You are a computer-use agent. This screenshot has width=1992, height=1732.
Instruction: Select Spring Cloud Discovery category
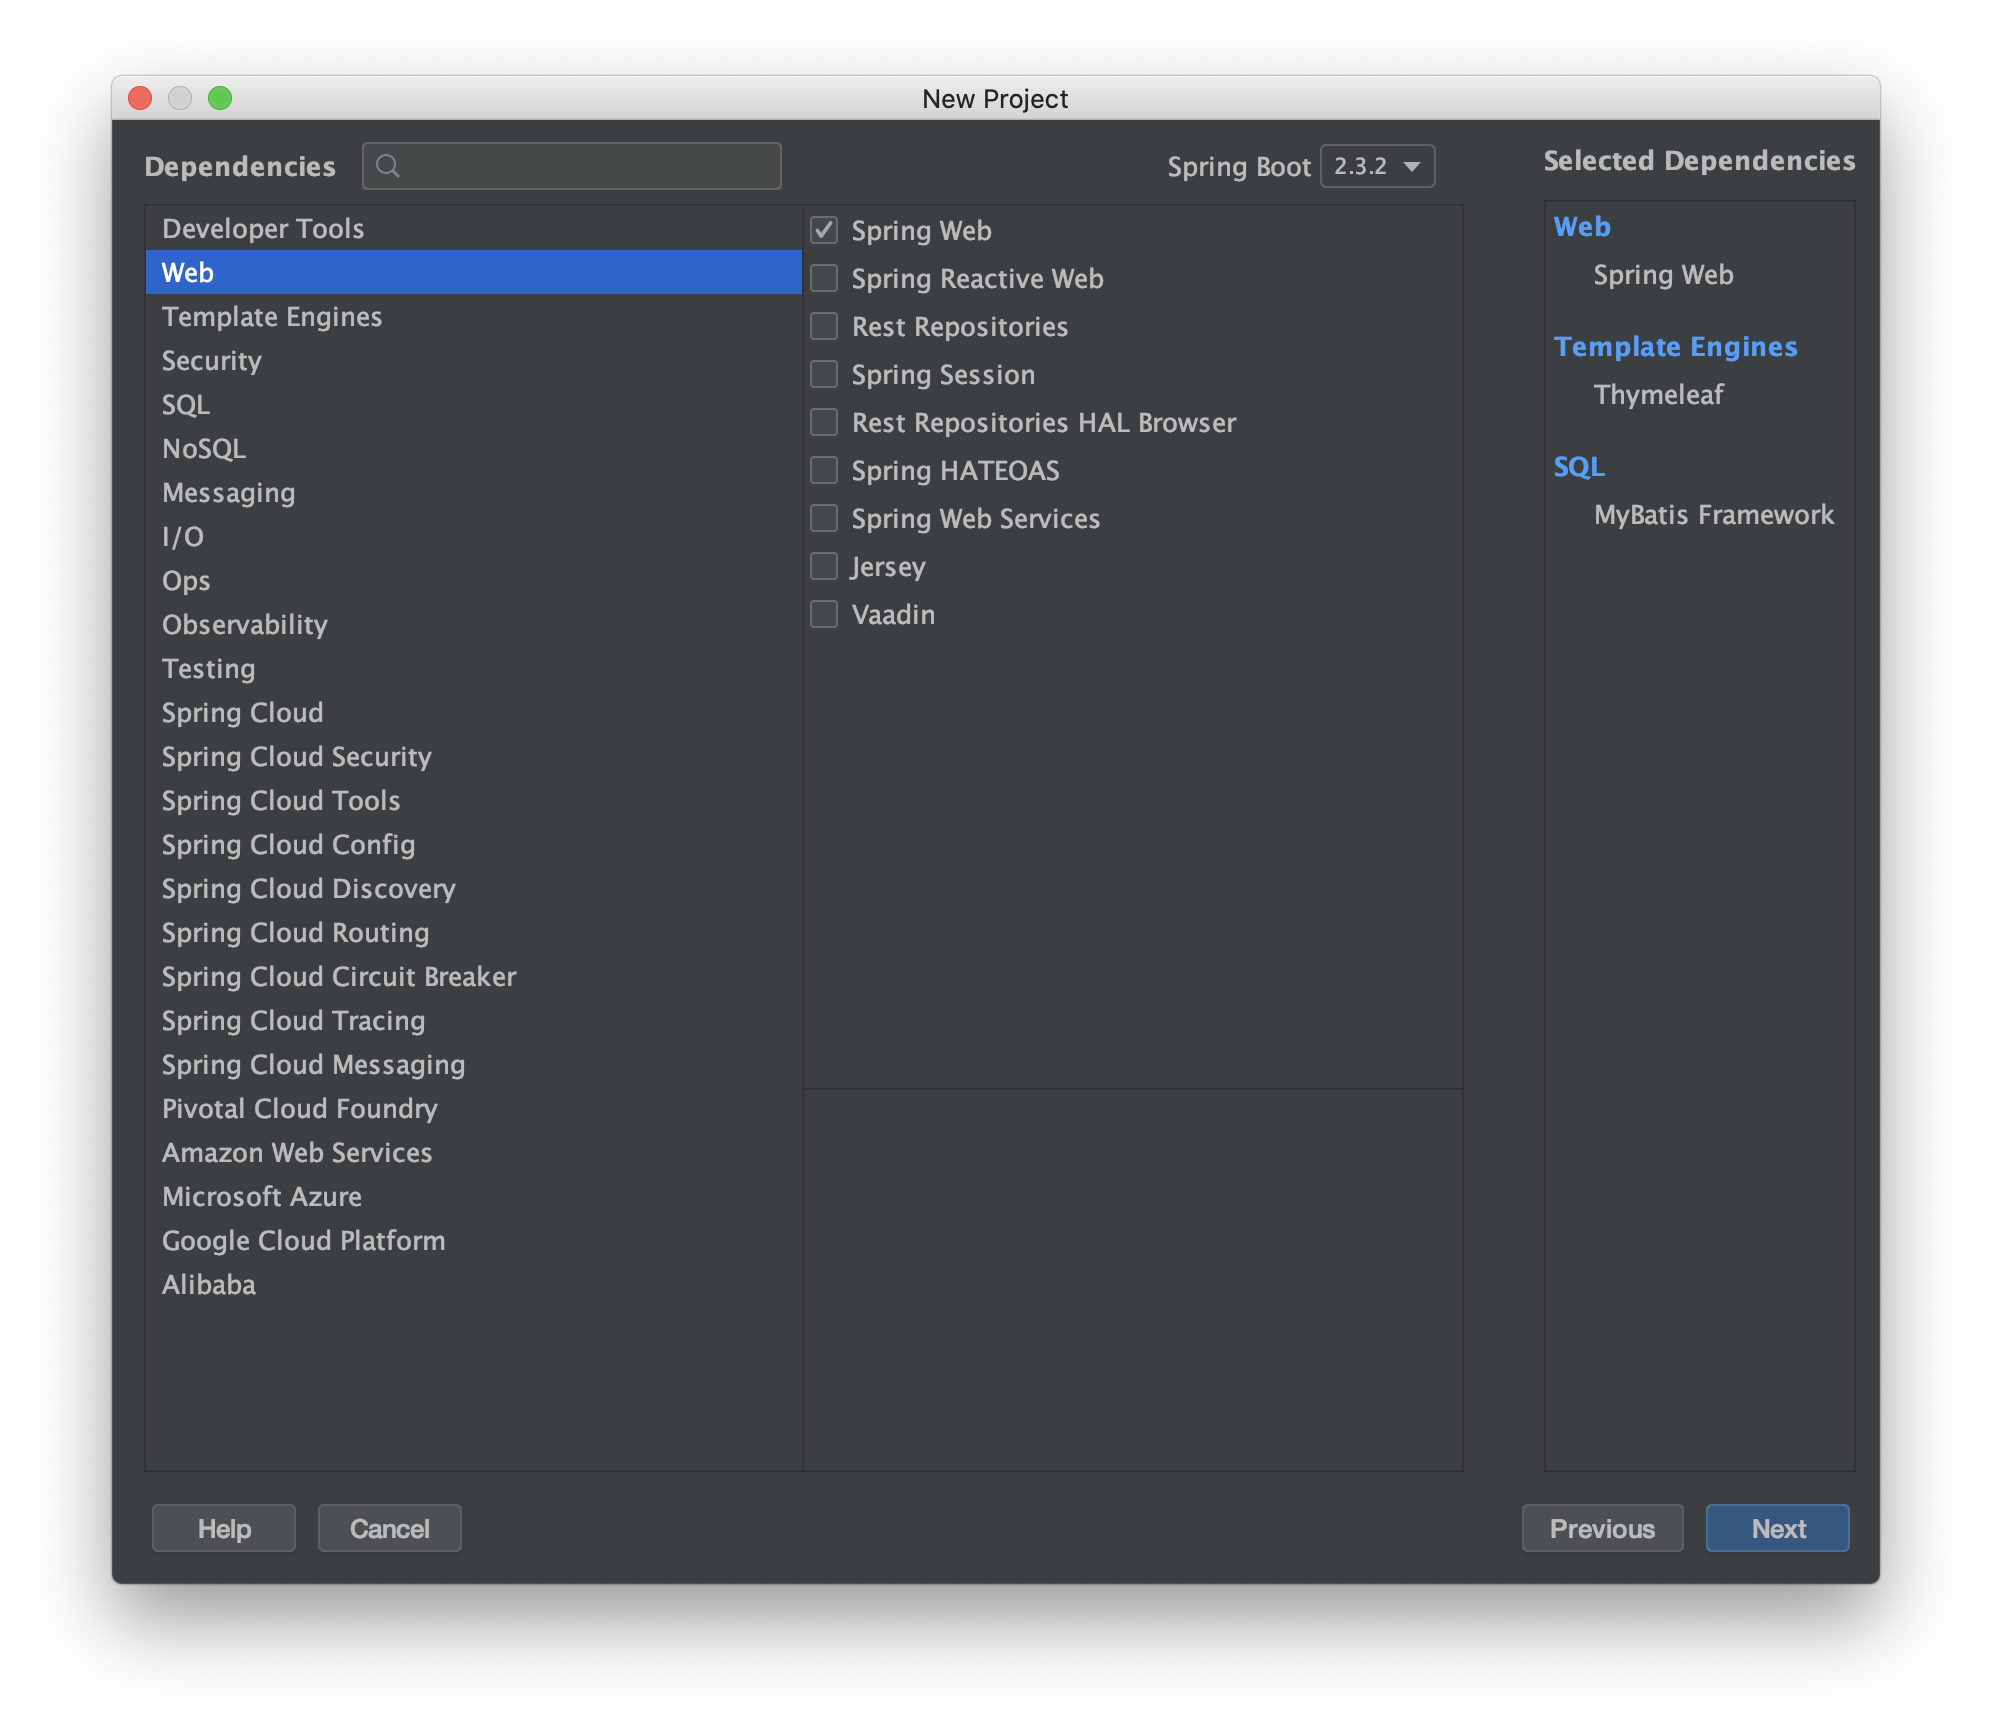pyautogui.click(x=473, y=888)
